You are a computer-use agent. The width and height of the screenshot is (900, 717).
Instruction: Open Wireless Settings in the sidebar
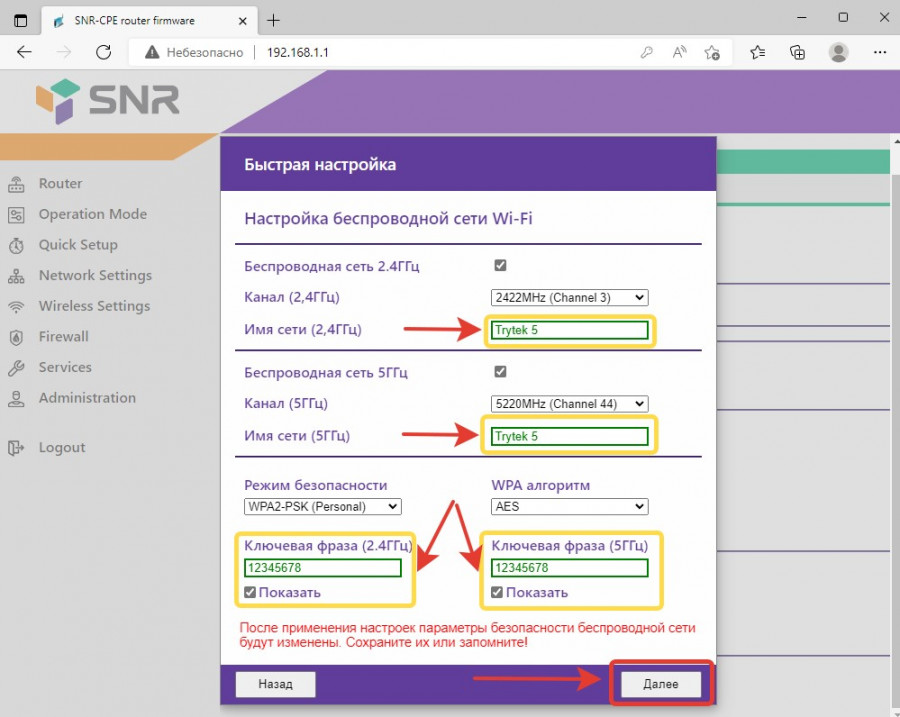coord(94,306)
